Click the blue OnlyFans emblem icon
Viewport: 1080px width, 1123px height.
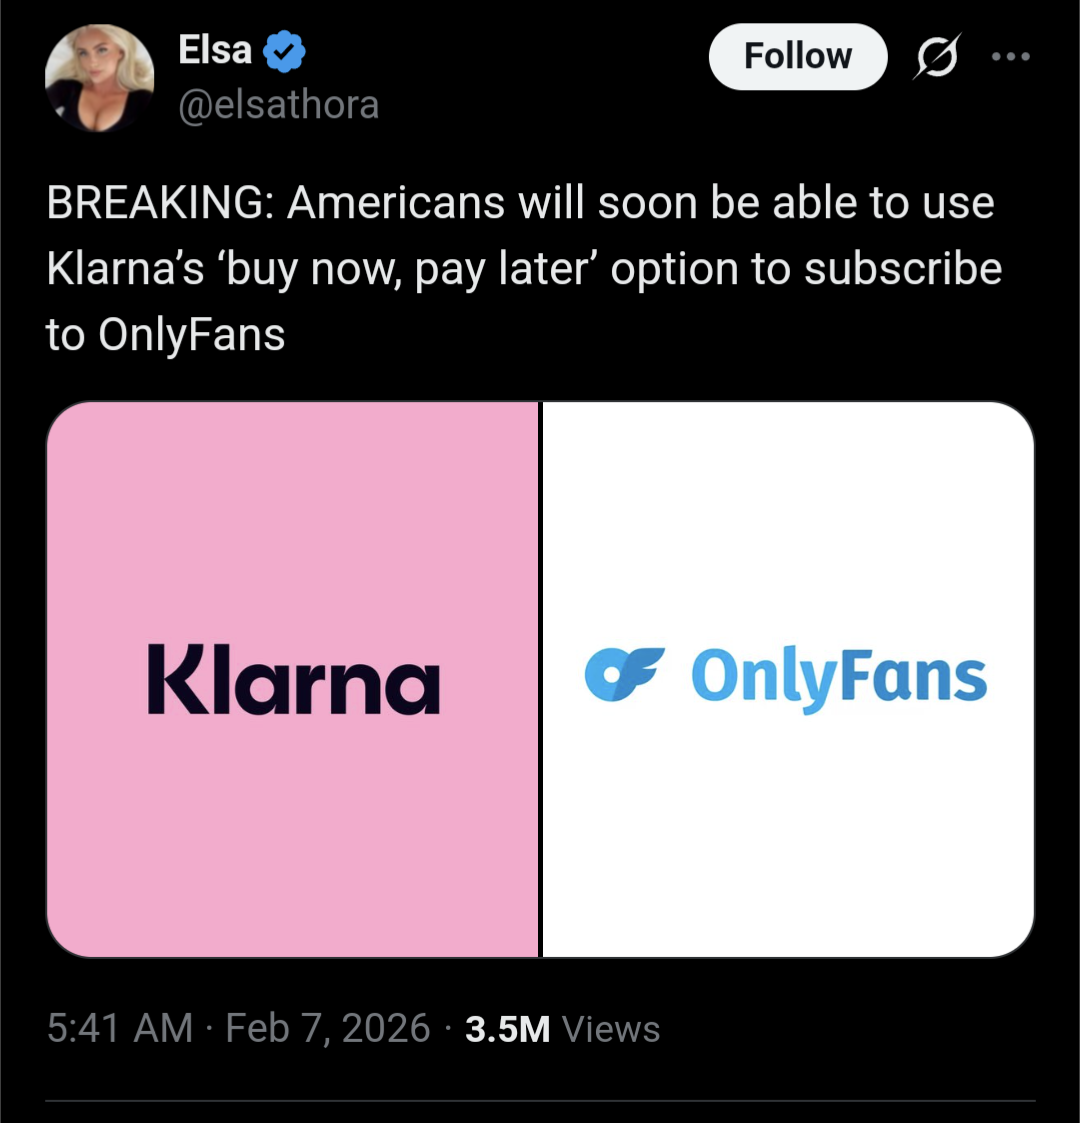tap(624, 673)
